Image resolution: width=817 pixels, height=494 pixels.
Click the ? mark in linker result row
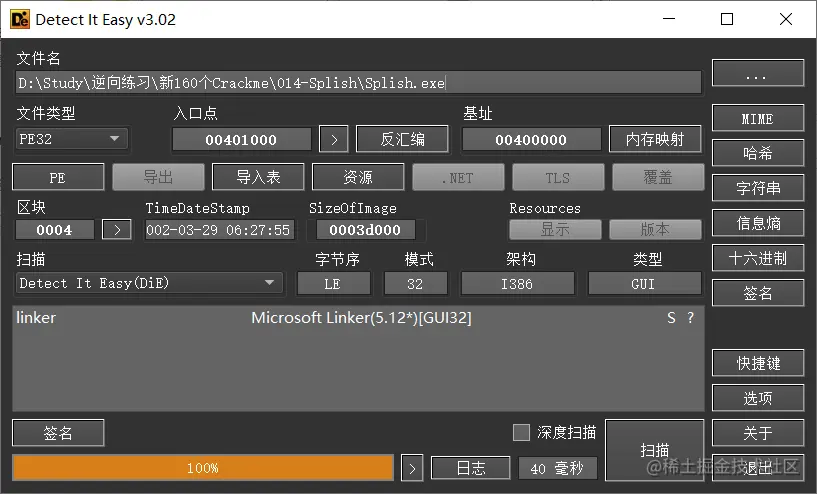[690, 317]
